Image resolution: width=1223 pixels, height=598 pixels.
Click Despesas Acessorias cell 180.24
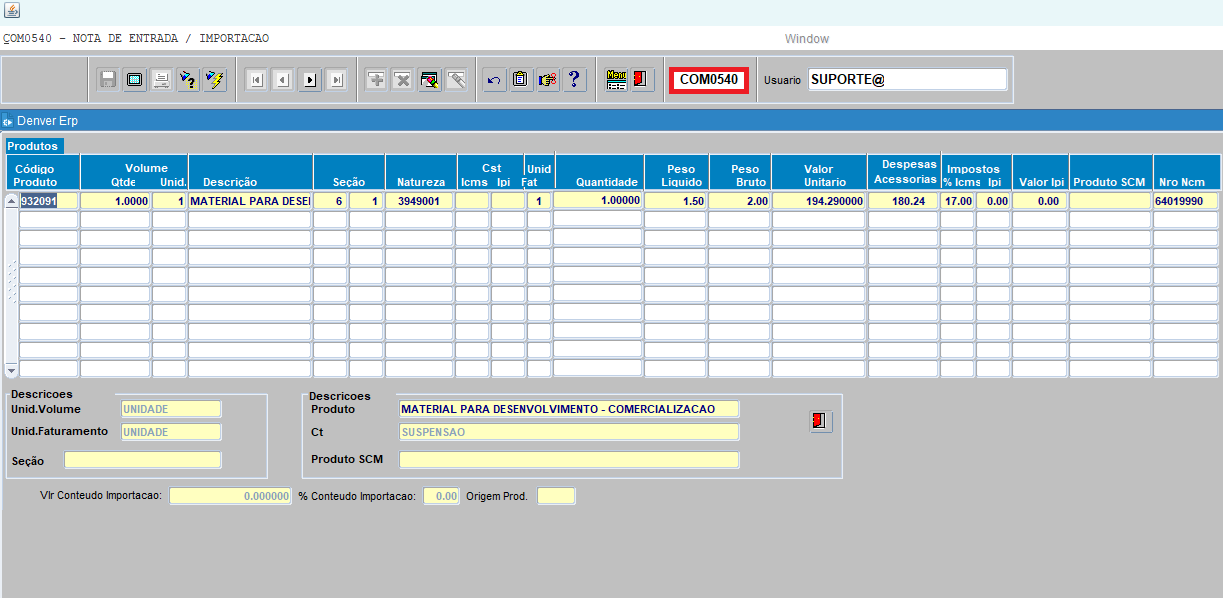903,201
